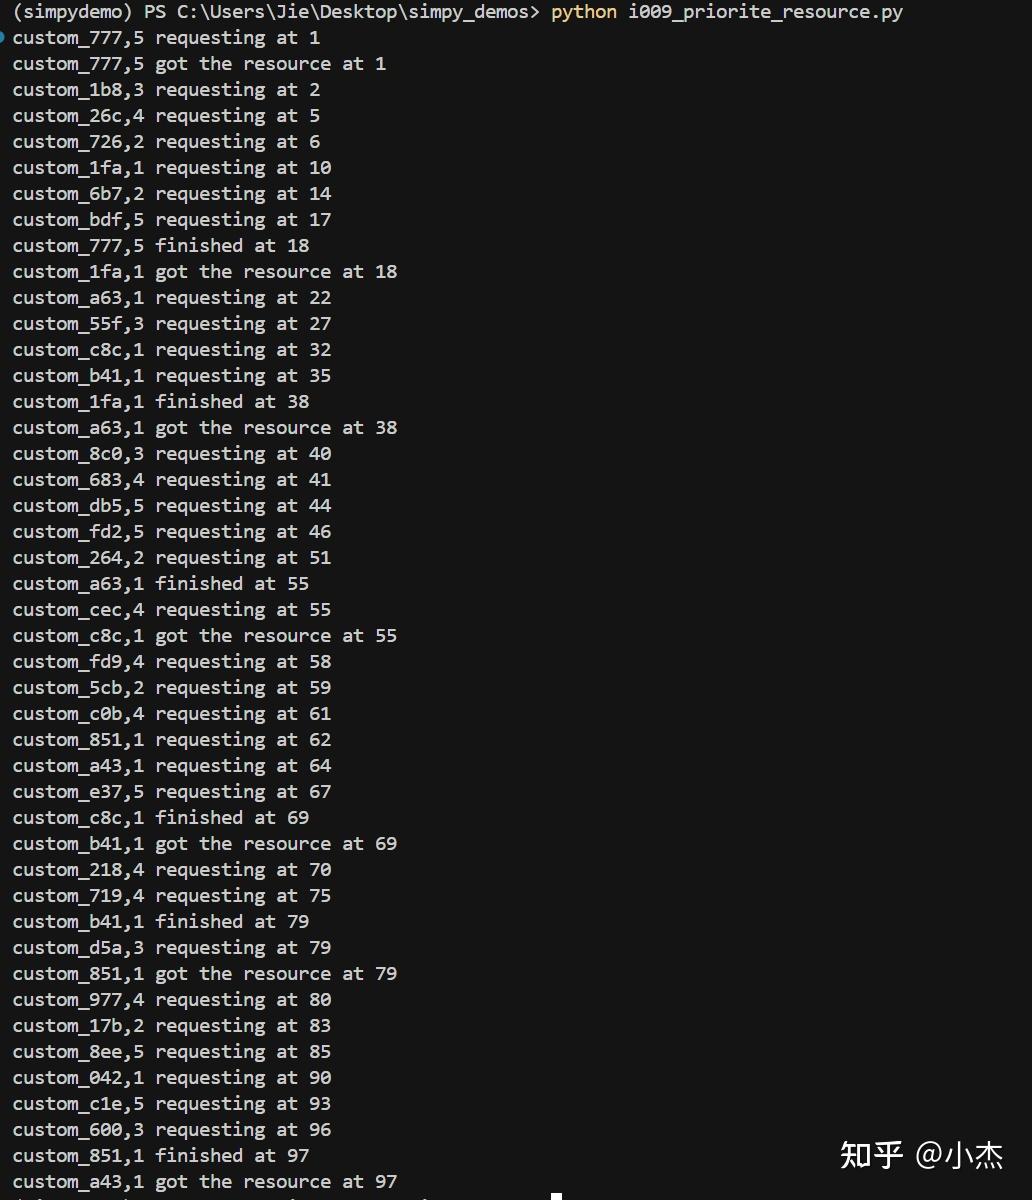Click the (simpydemo) environment label
Screen dimensions: 1032x1200
[72, 12]
